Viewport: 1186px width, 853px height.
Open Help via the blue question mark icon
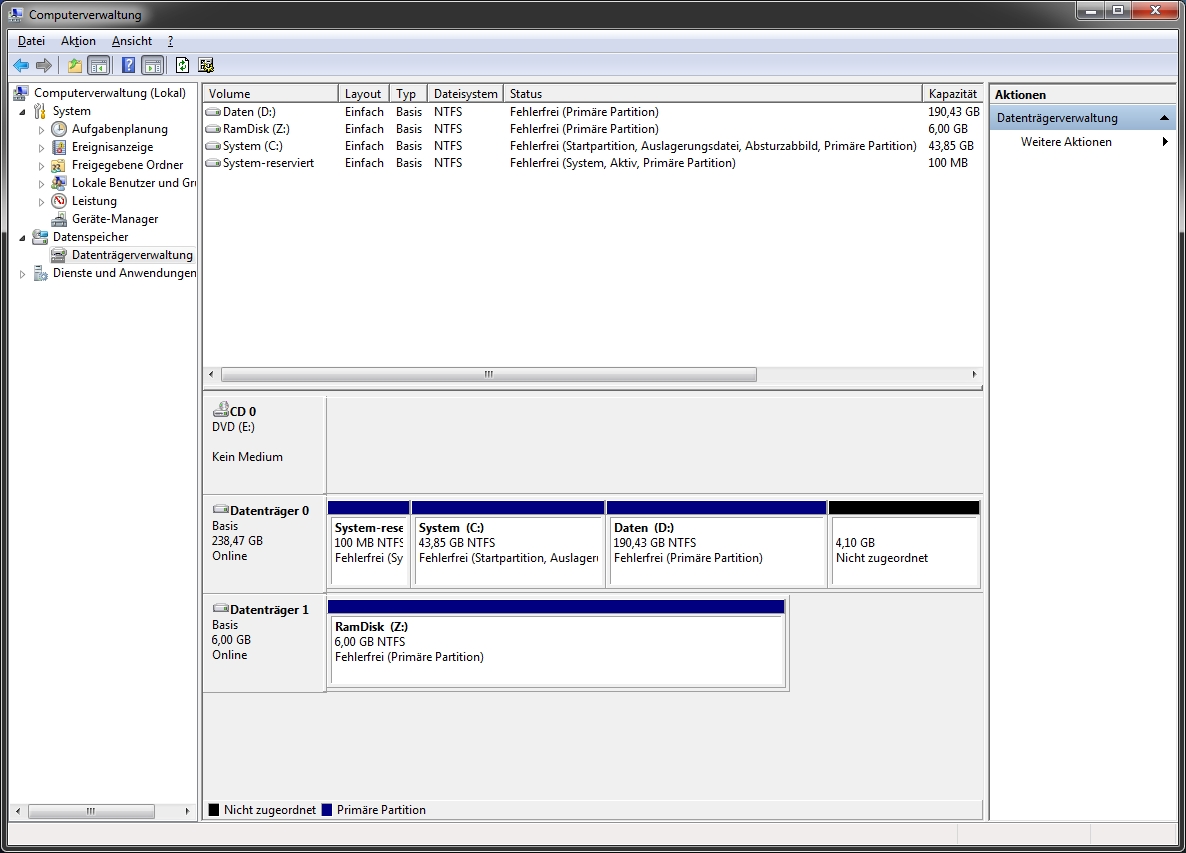click(x=128, y=66)
